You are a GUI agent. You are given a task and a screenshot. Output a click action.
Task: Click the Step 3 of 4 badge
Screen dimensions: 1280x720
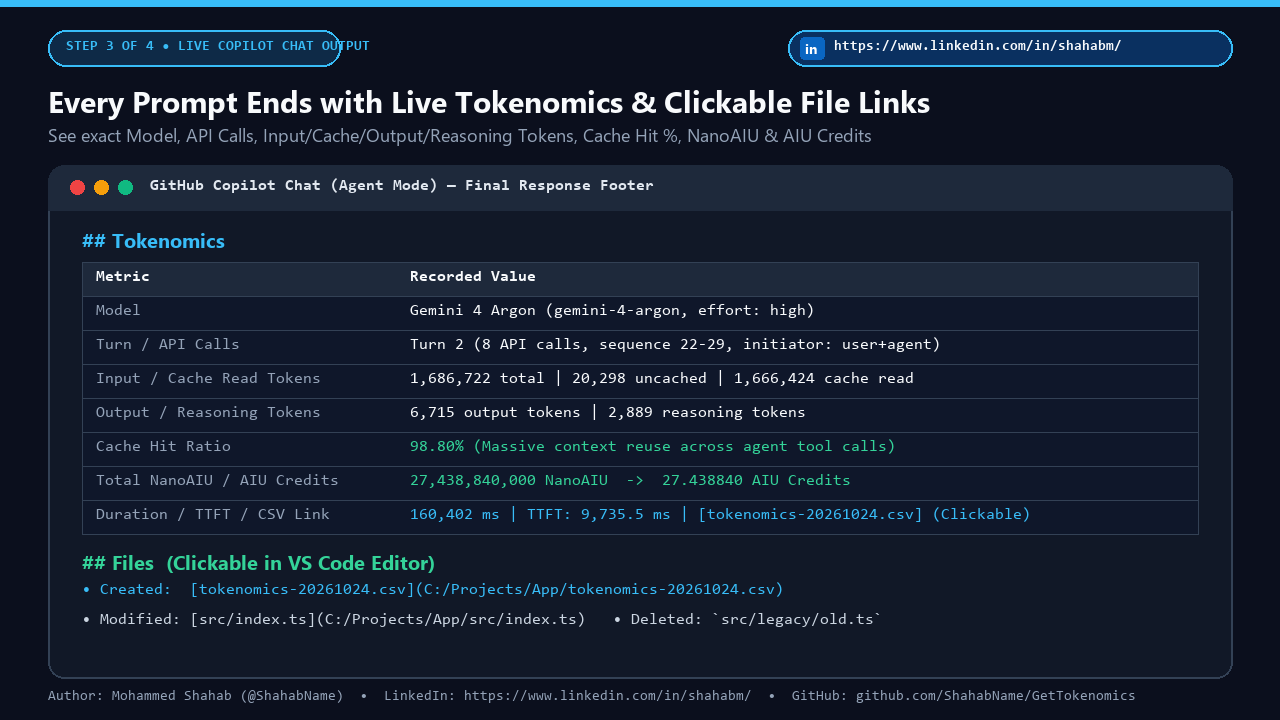[x=194, y=48]
